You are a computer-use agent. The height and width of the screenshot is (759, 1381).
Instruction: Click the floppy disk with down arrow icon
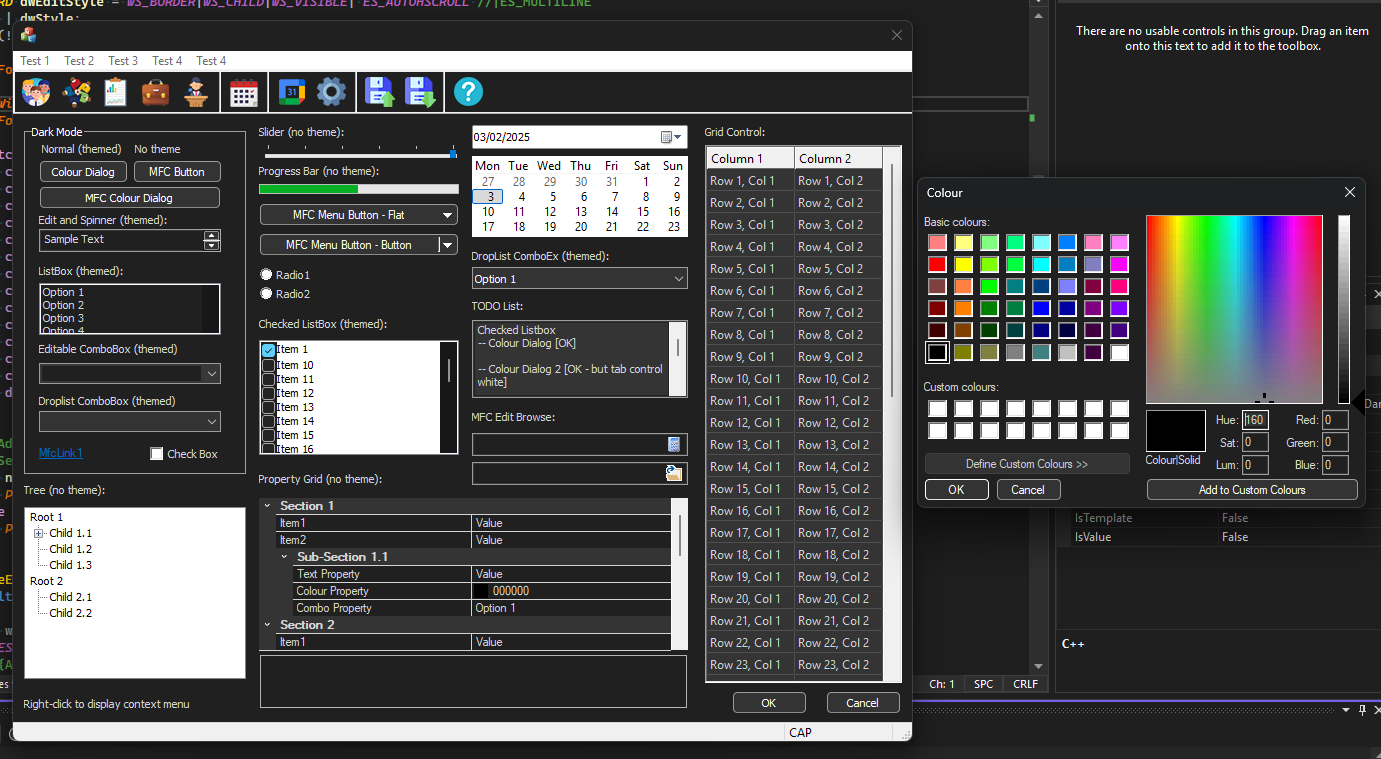point(419,92)
